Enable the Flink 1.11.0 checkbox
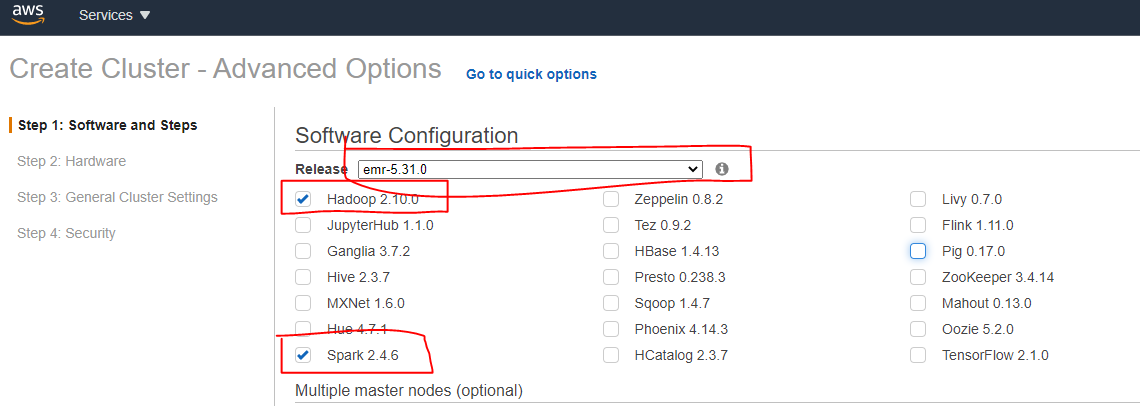1140x406 pixels. (918, 225)
